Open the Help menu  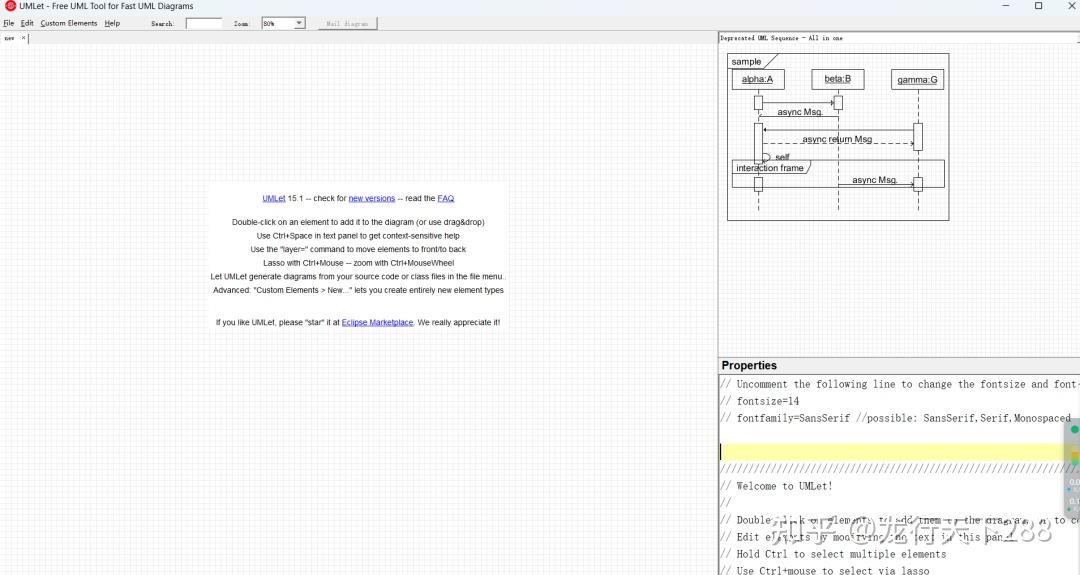tap(112, 23)
